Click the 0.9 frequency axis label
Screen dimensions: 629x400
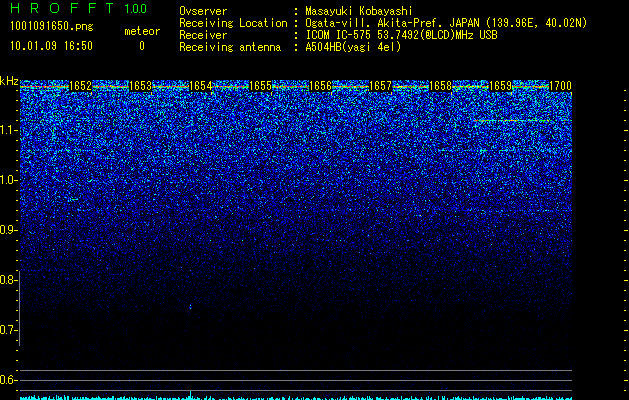tap(8, 230)
